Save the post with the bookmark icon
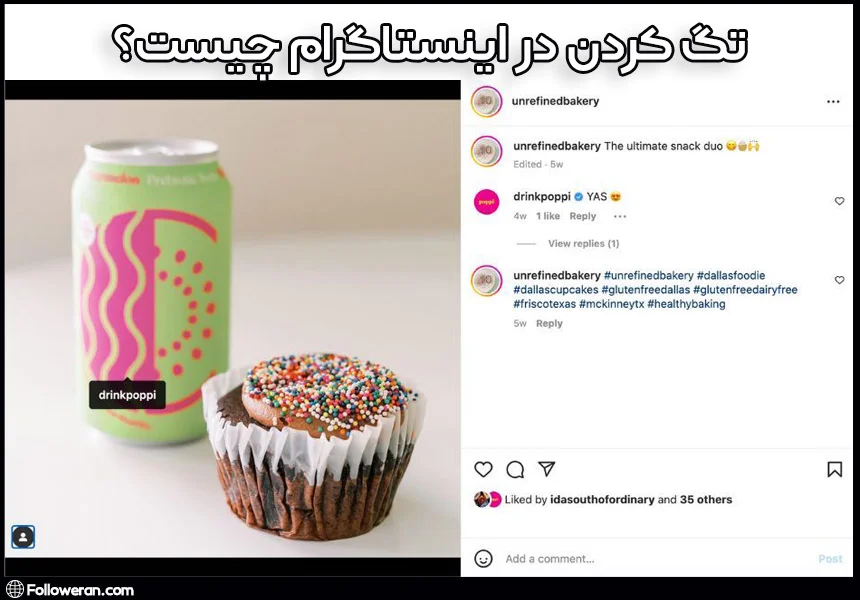 pyautogui.click(x=834, y=469)
